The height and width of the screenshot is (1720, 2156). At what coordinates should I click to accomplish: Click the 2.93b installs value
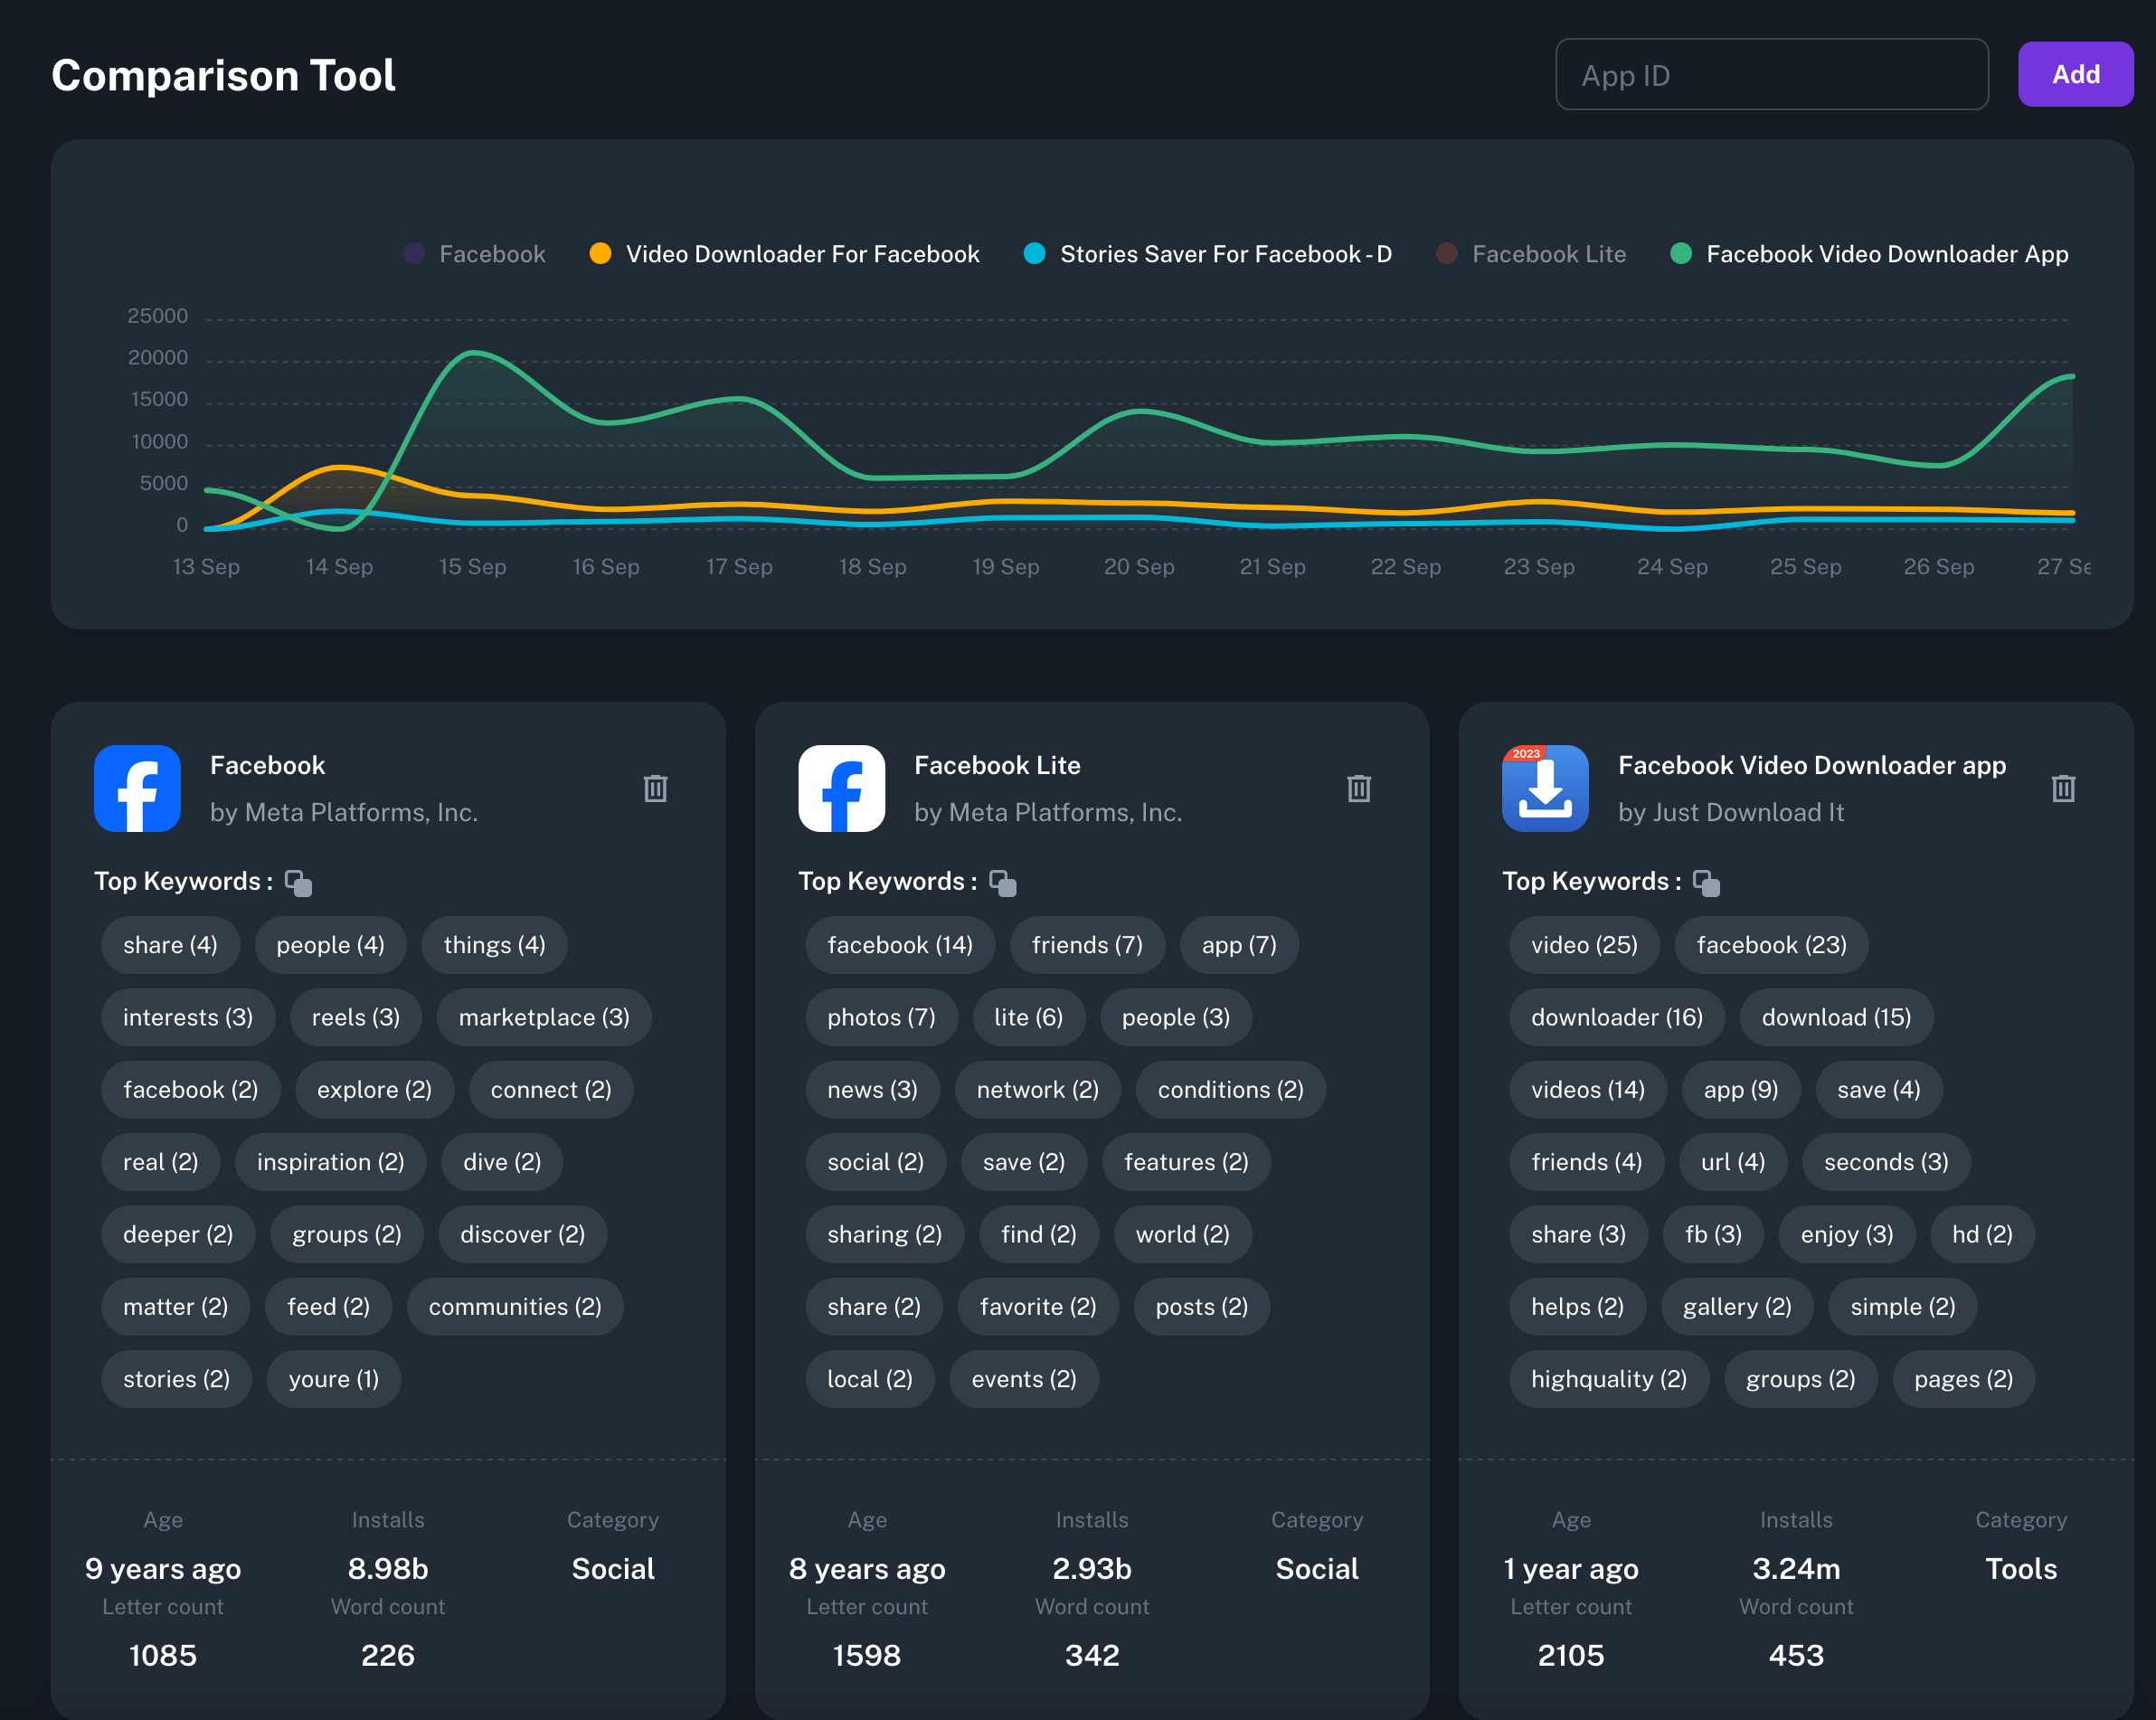point(1092,1568)
